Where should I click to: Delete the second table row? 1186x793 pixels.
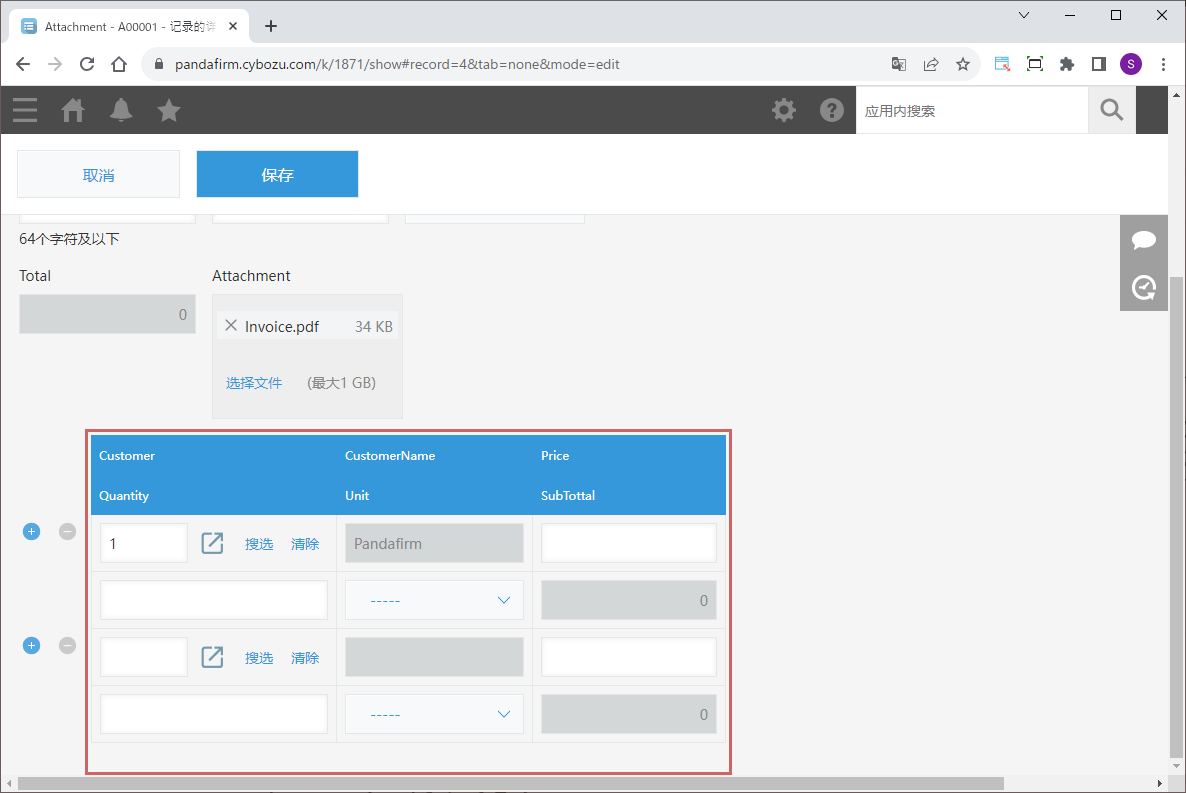click(x=67, y=646)
